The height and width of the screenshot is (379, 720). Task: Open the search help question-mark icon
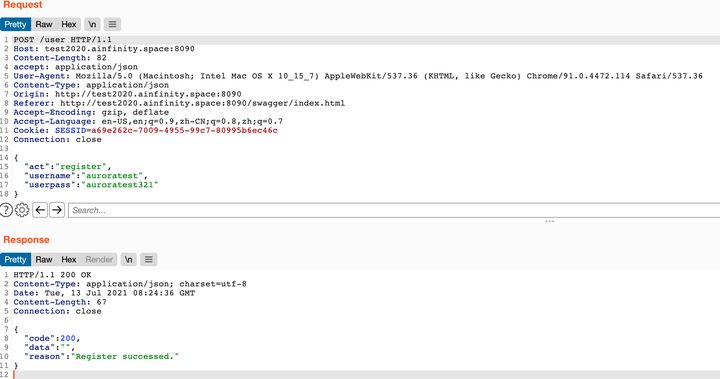click(x=6, y=210)
